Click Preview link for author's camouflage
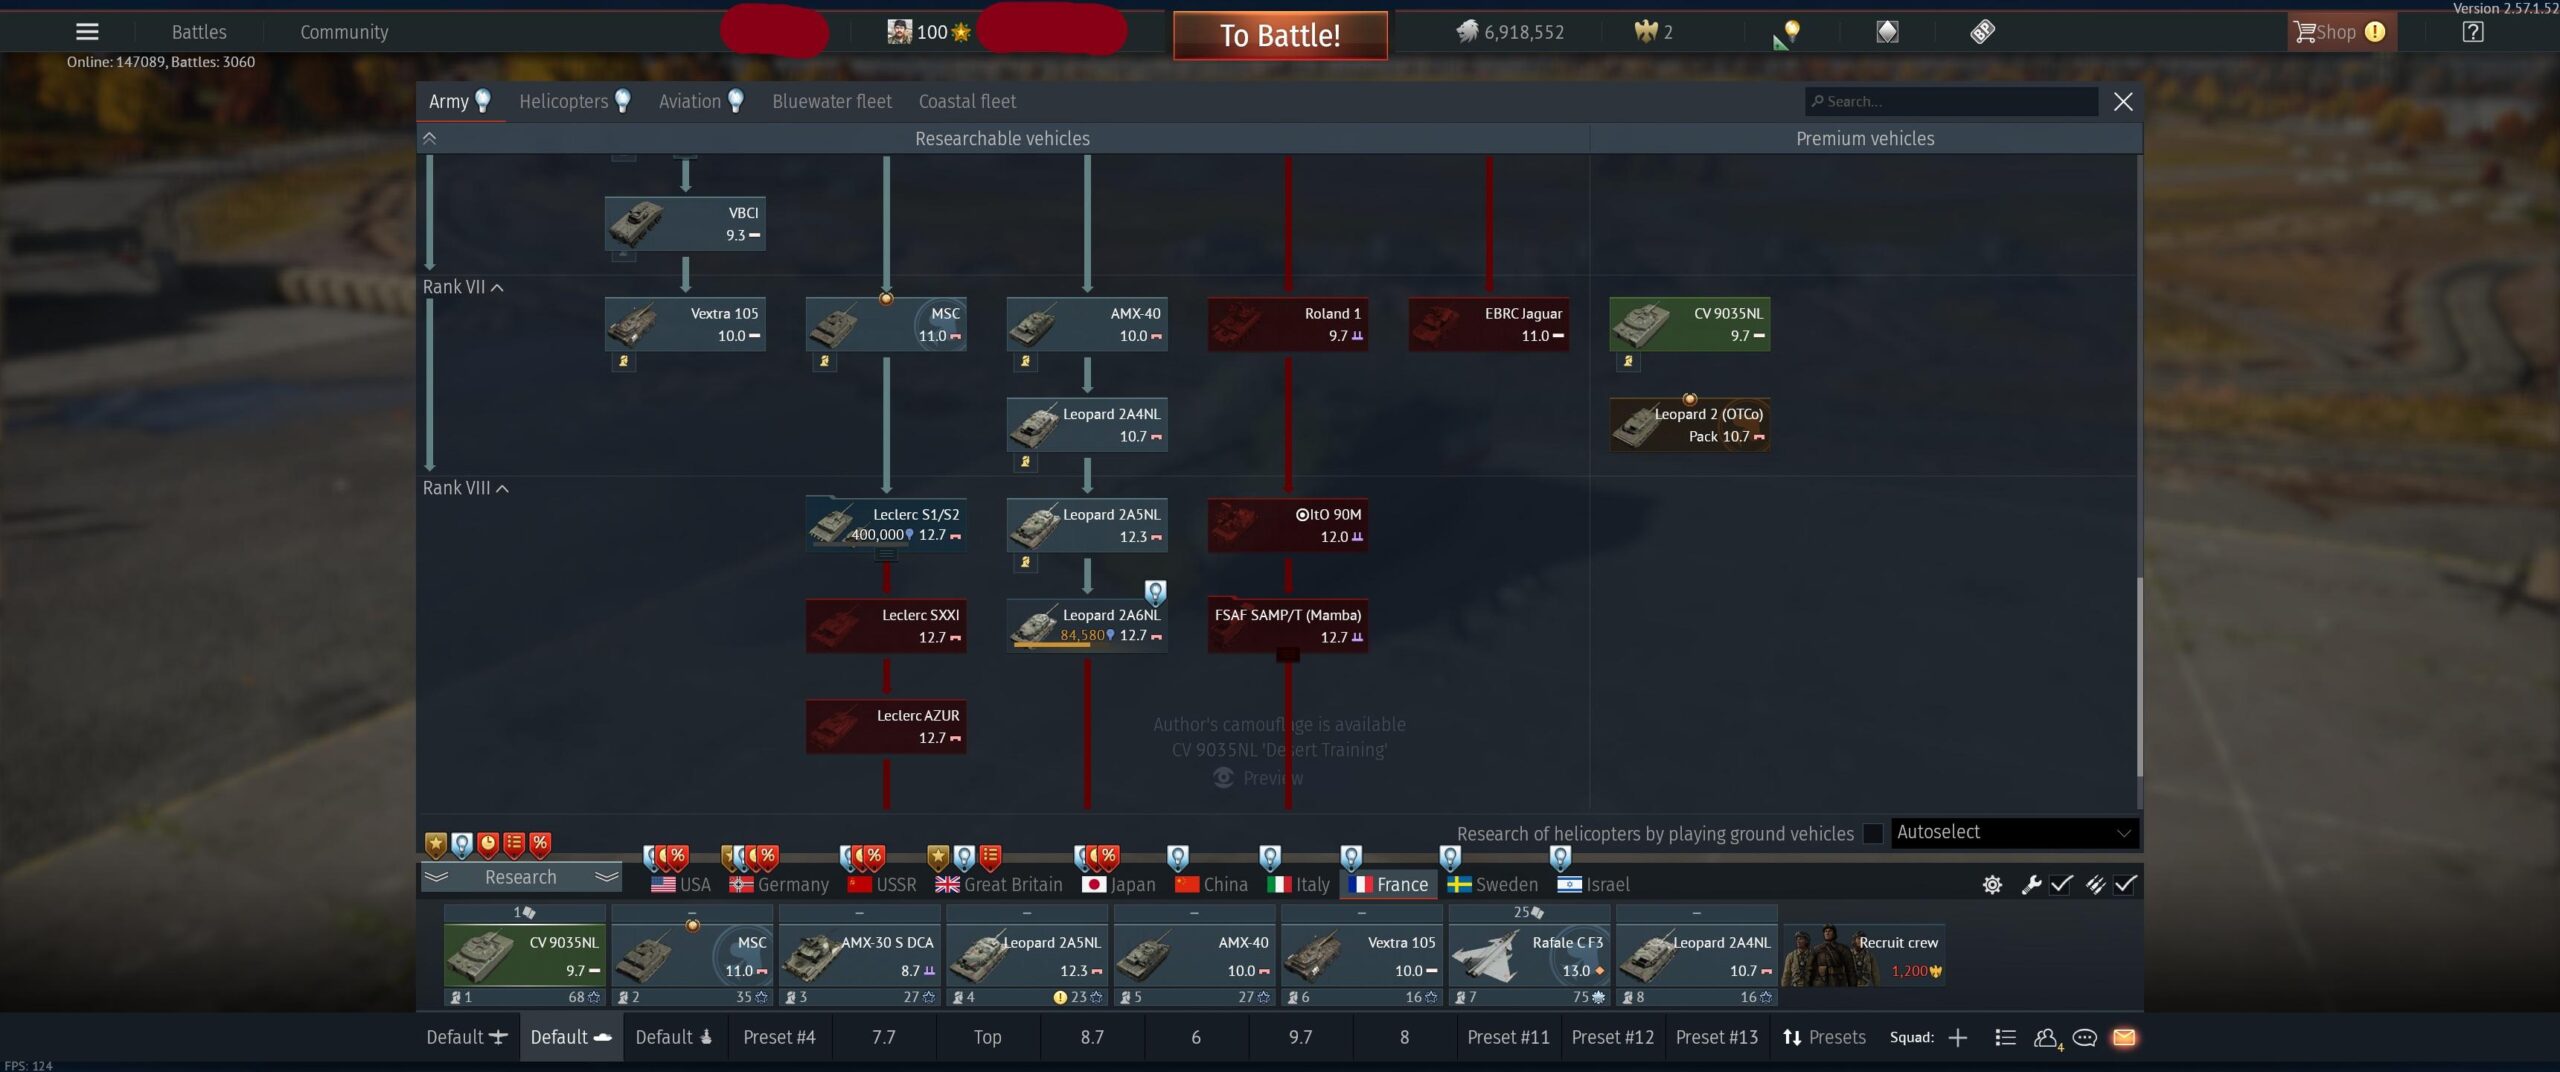 tap(1258, 778)
